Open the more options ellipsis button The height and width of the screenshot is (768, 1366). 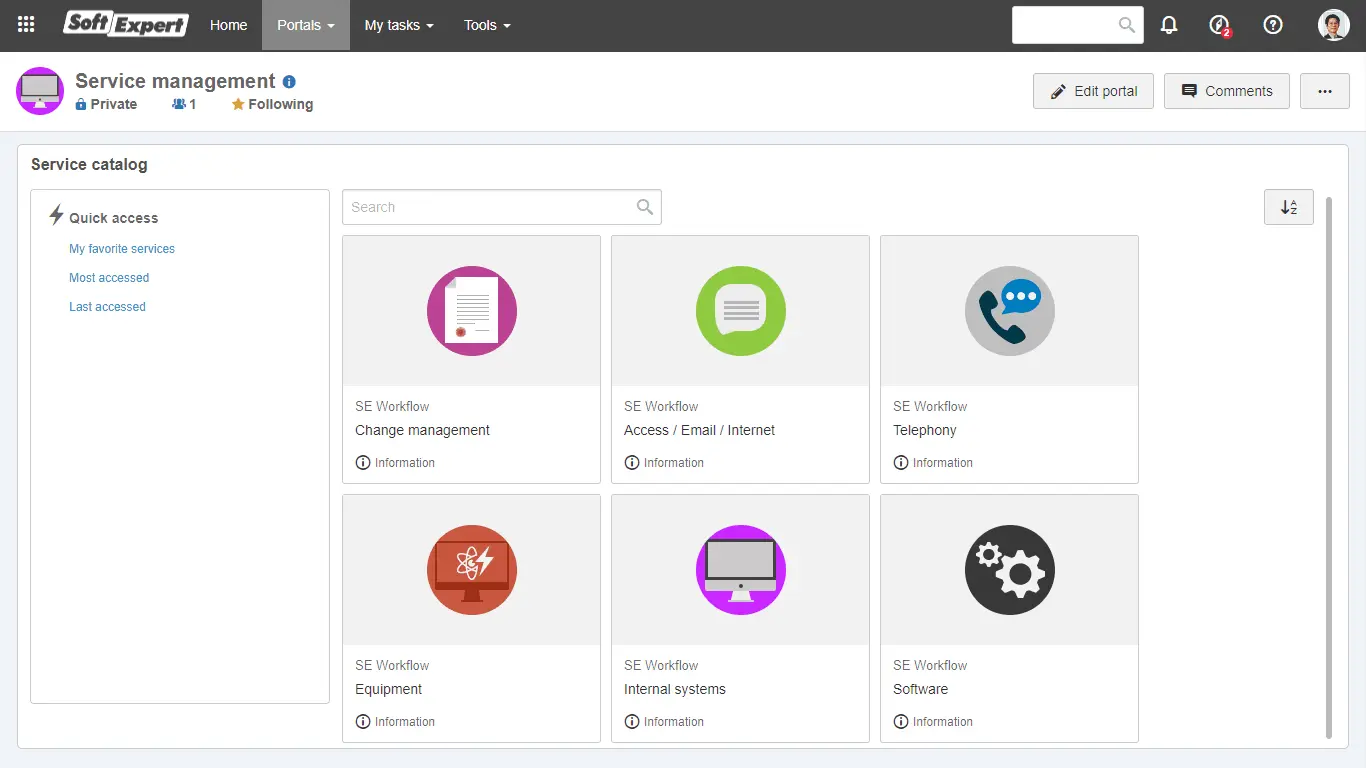[1325, 91]
